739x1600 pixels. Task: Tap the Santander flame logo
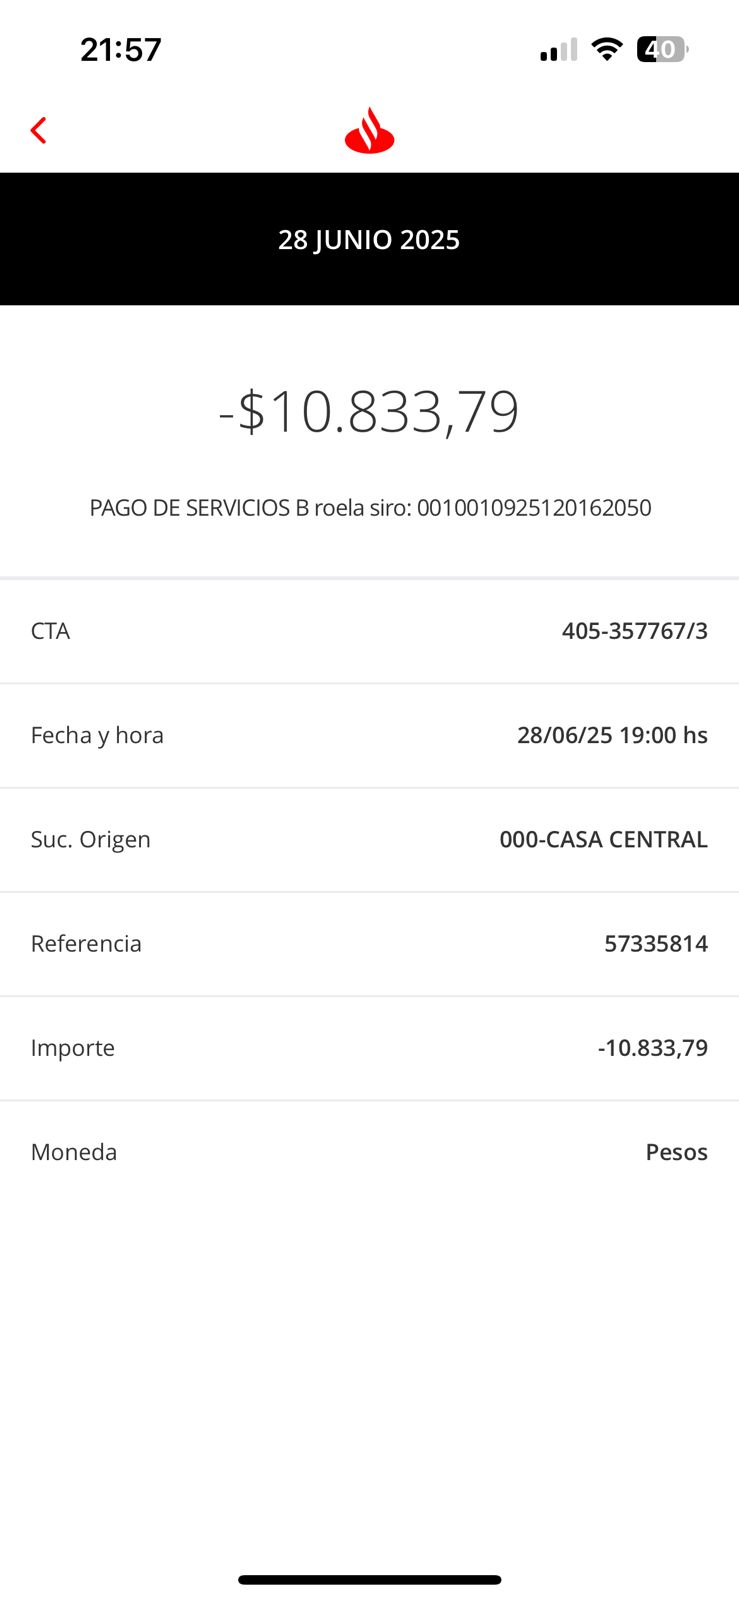[369, 131]
